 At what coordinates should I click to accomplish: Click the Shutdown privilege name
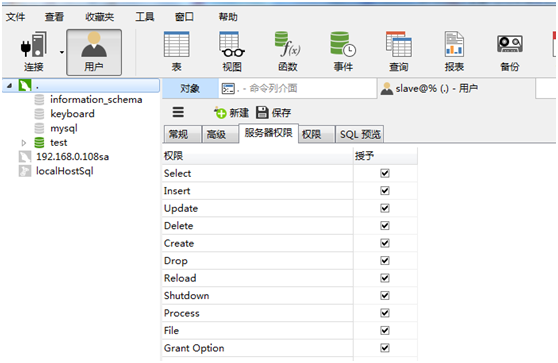(186, 296)
